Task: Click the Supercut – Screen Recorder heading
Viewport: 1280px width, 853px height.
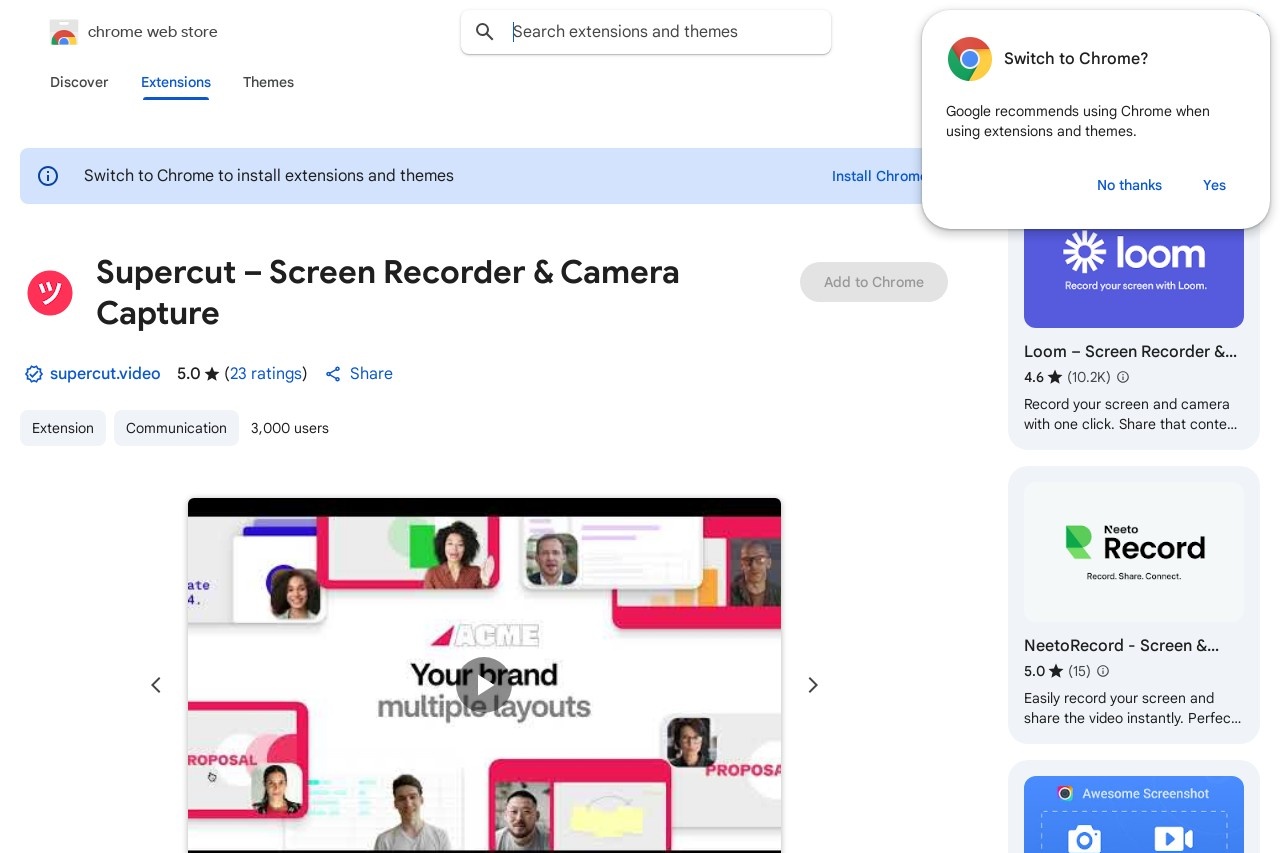Action: 388,293
